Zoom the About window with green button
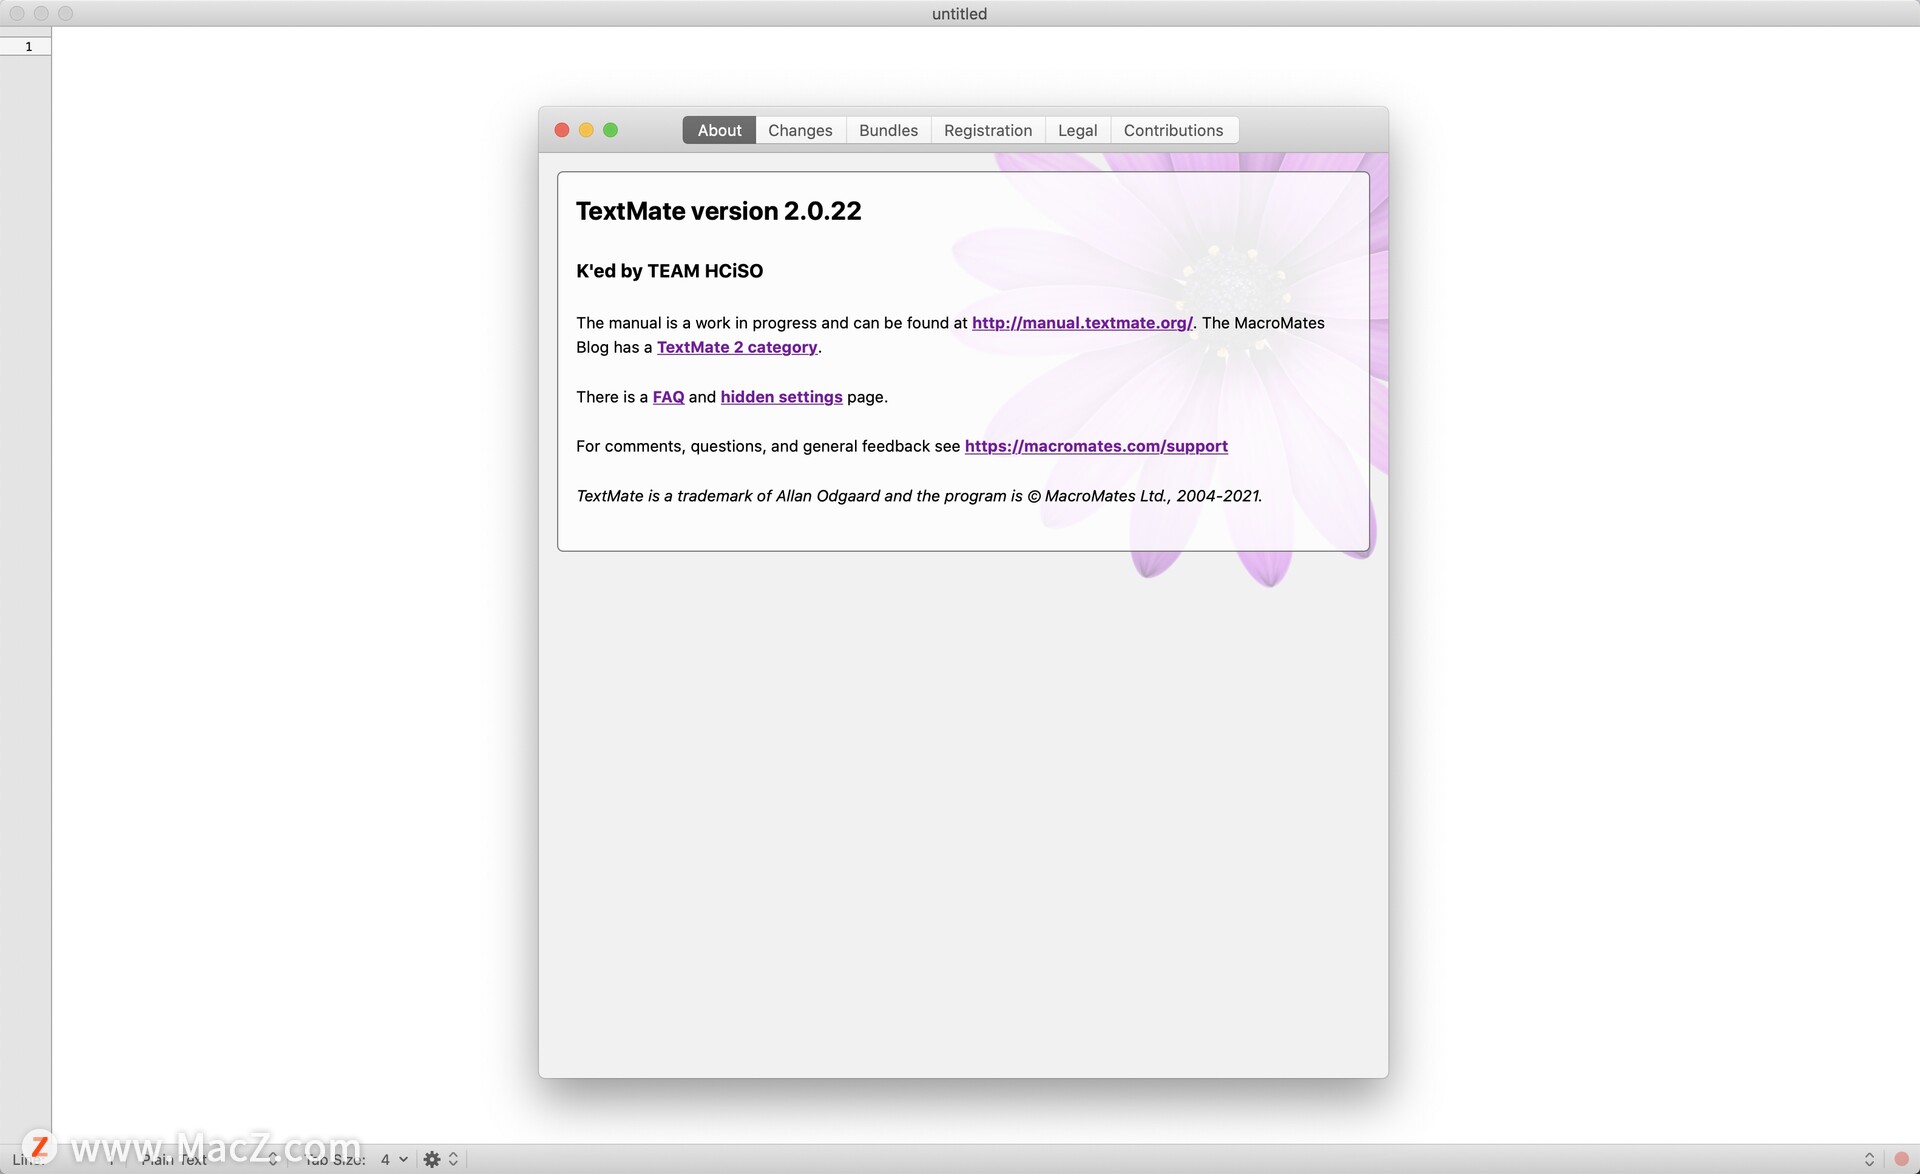The image size is (1920, 1174). pos(611,130)
